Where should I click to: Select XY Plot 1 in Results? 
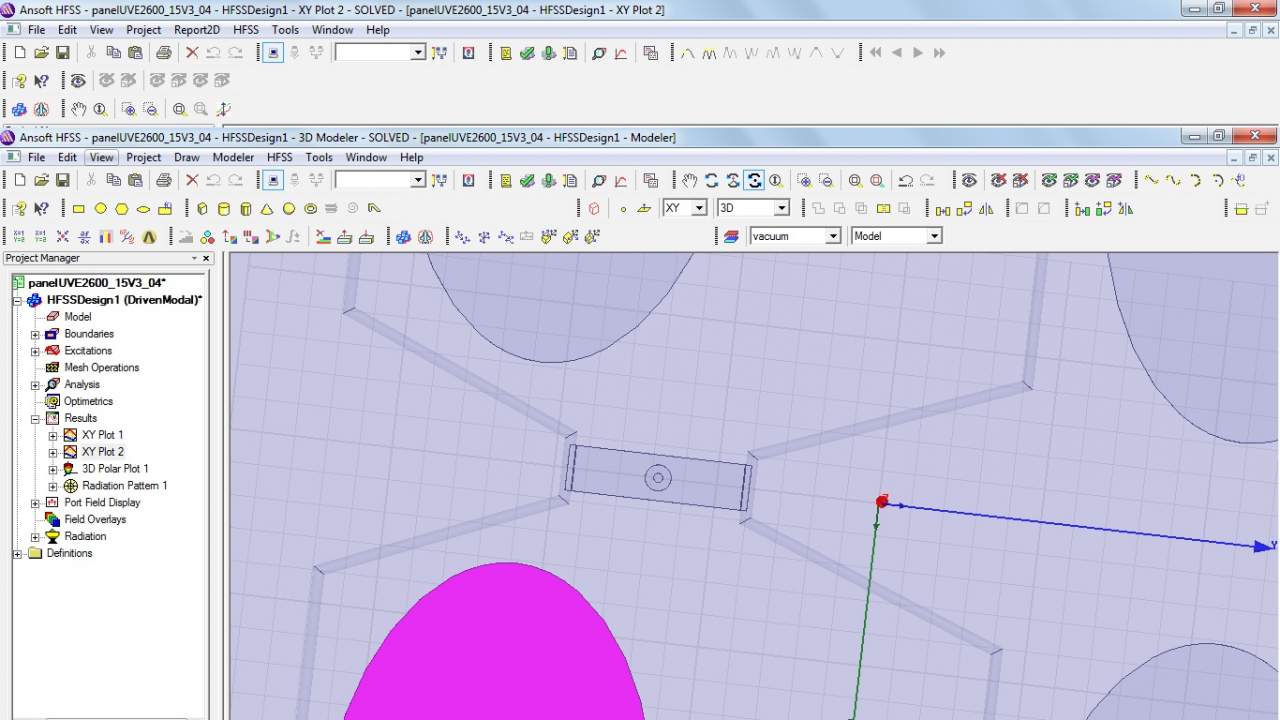tap(102, 435)
